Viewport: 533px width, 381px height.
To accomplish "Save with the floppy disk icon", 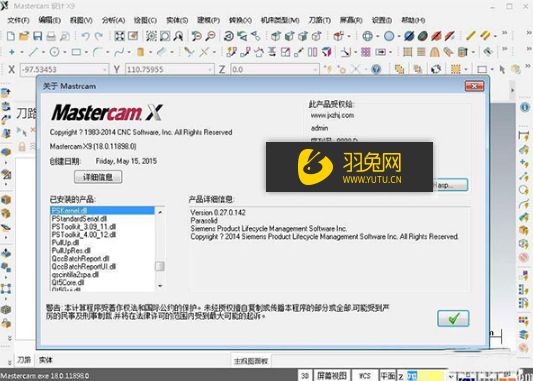I will coord(37,36).
